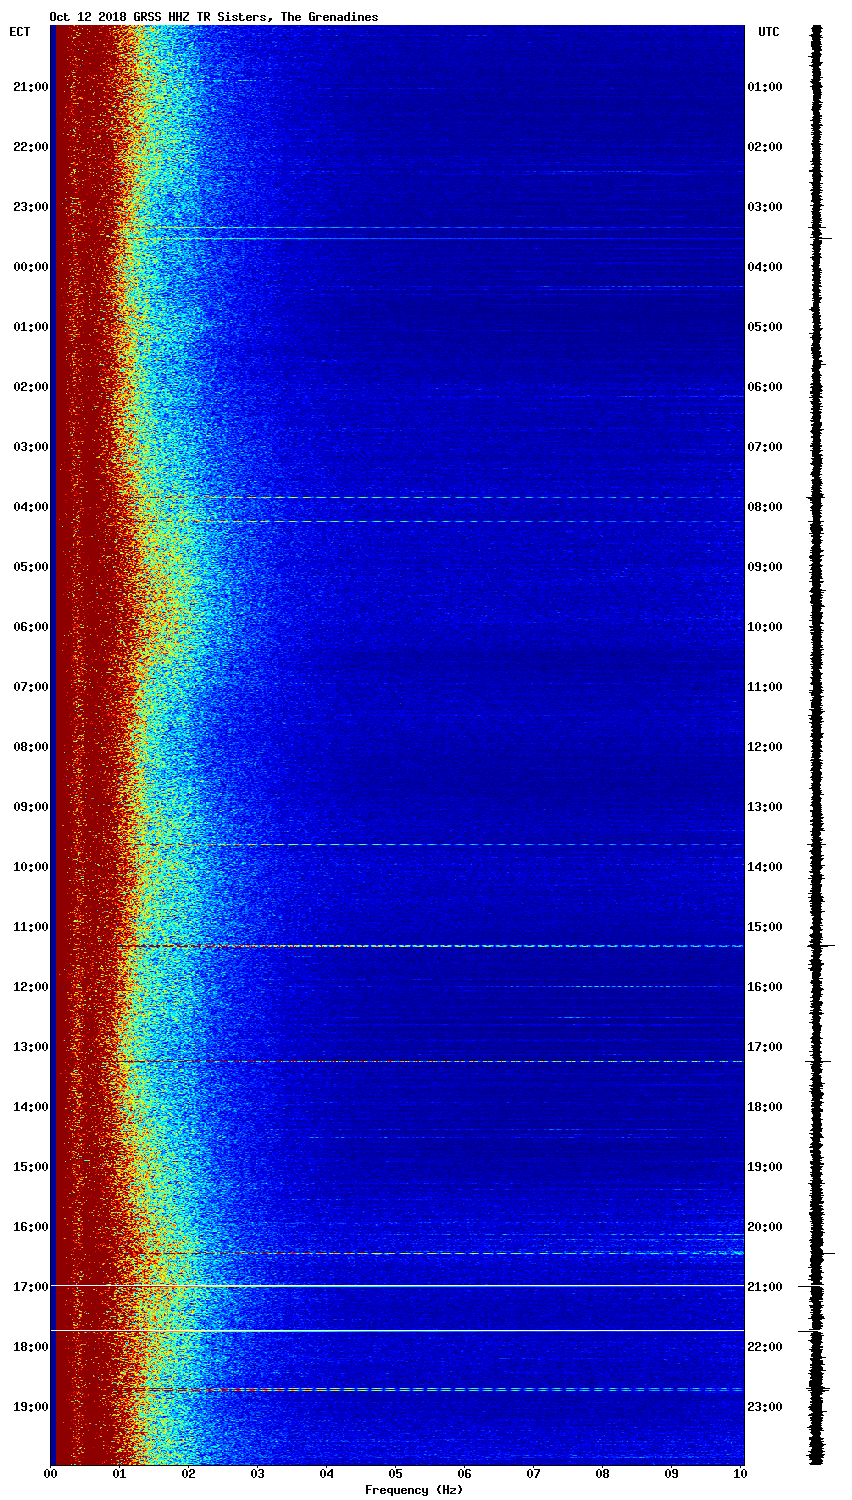Click the ECT axis label
Screen dimensions: 852x1500
[20, 32]
